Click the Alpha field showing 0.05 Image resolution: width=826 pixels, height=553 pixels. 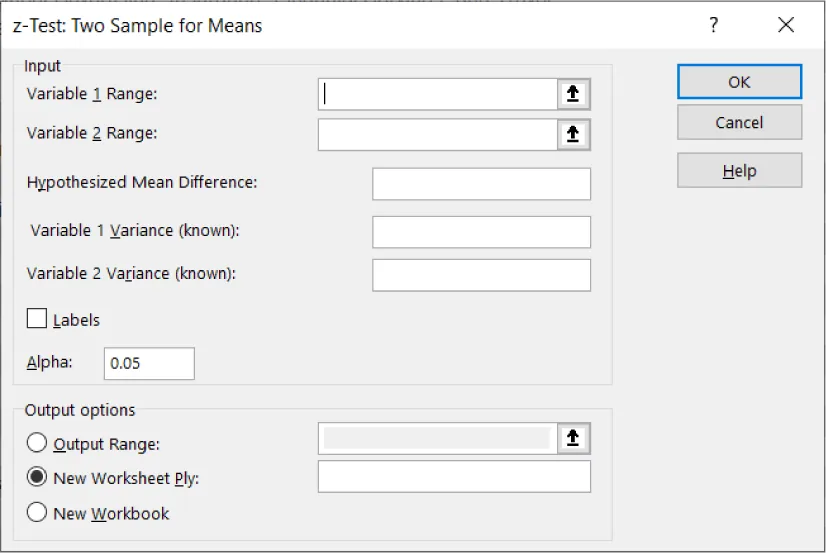149,364
